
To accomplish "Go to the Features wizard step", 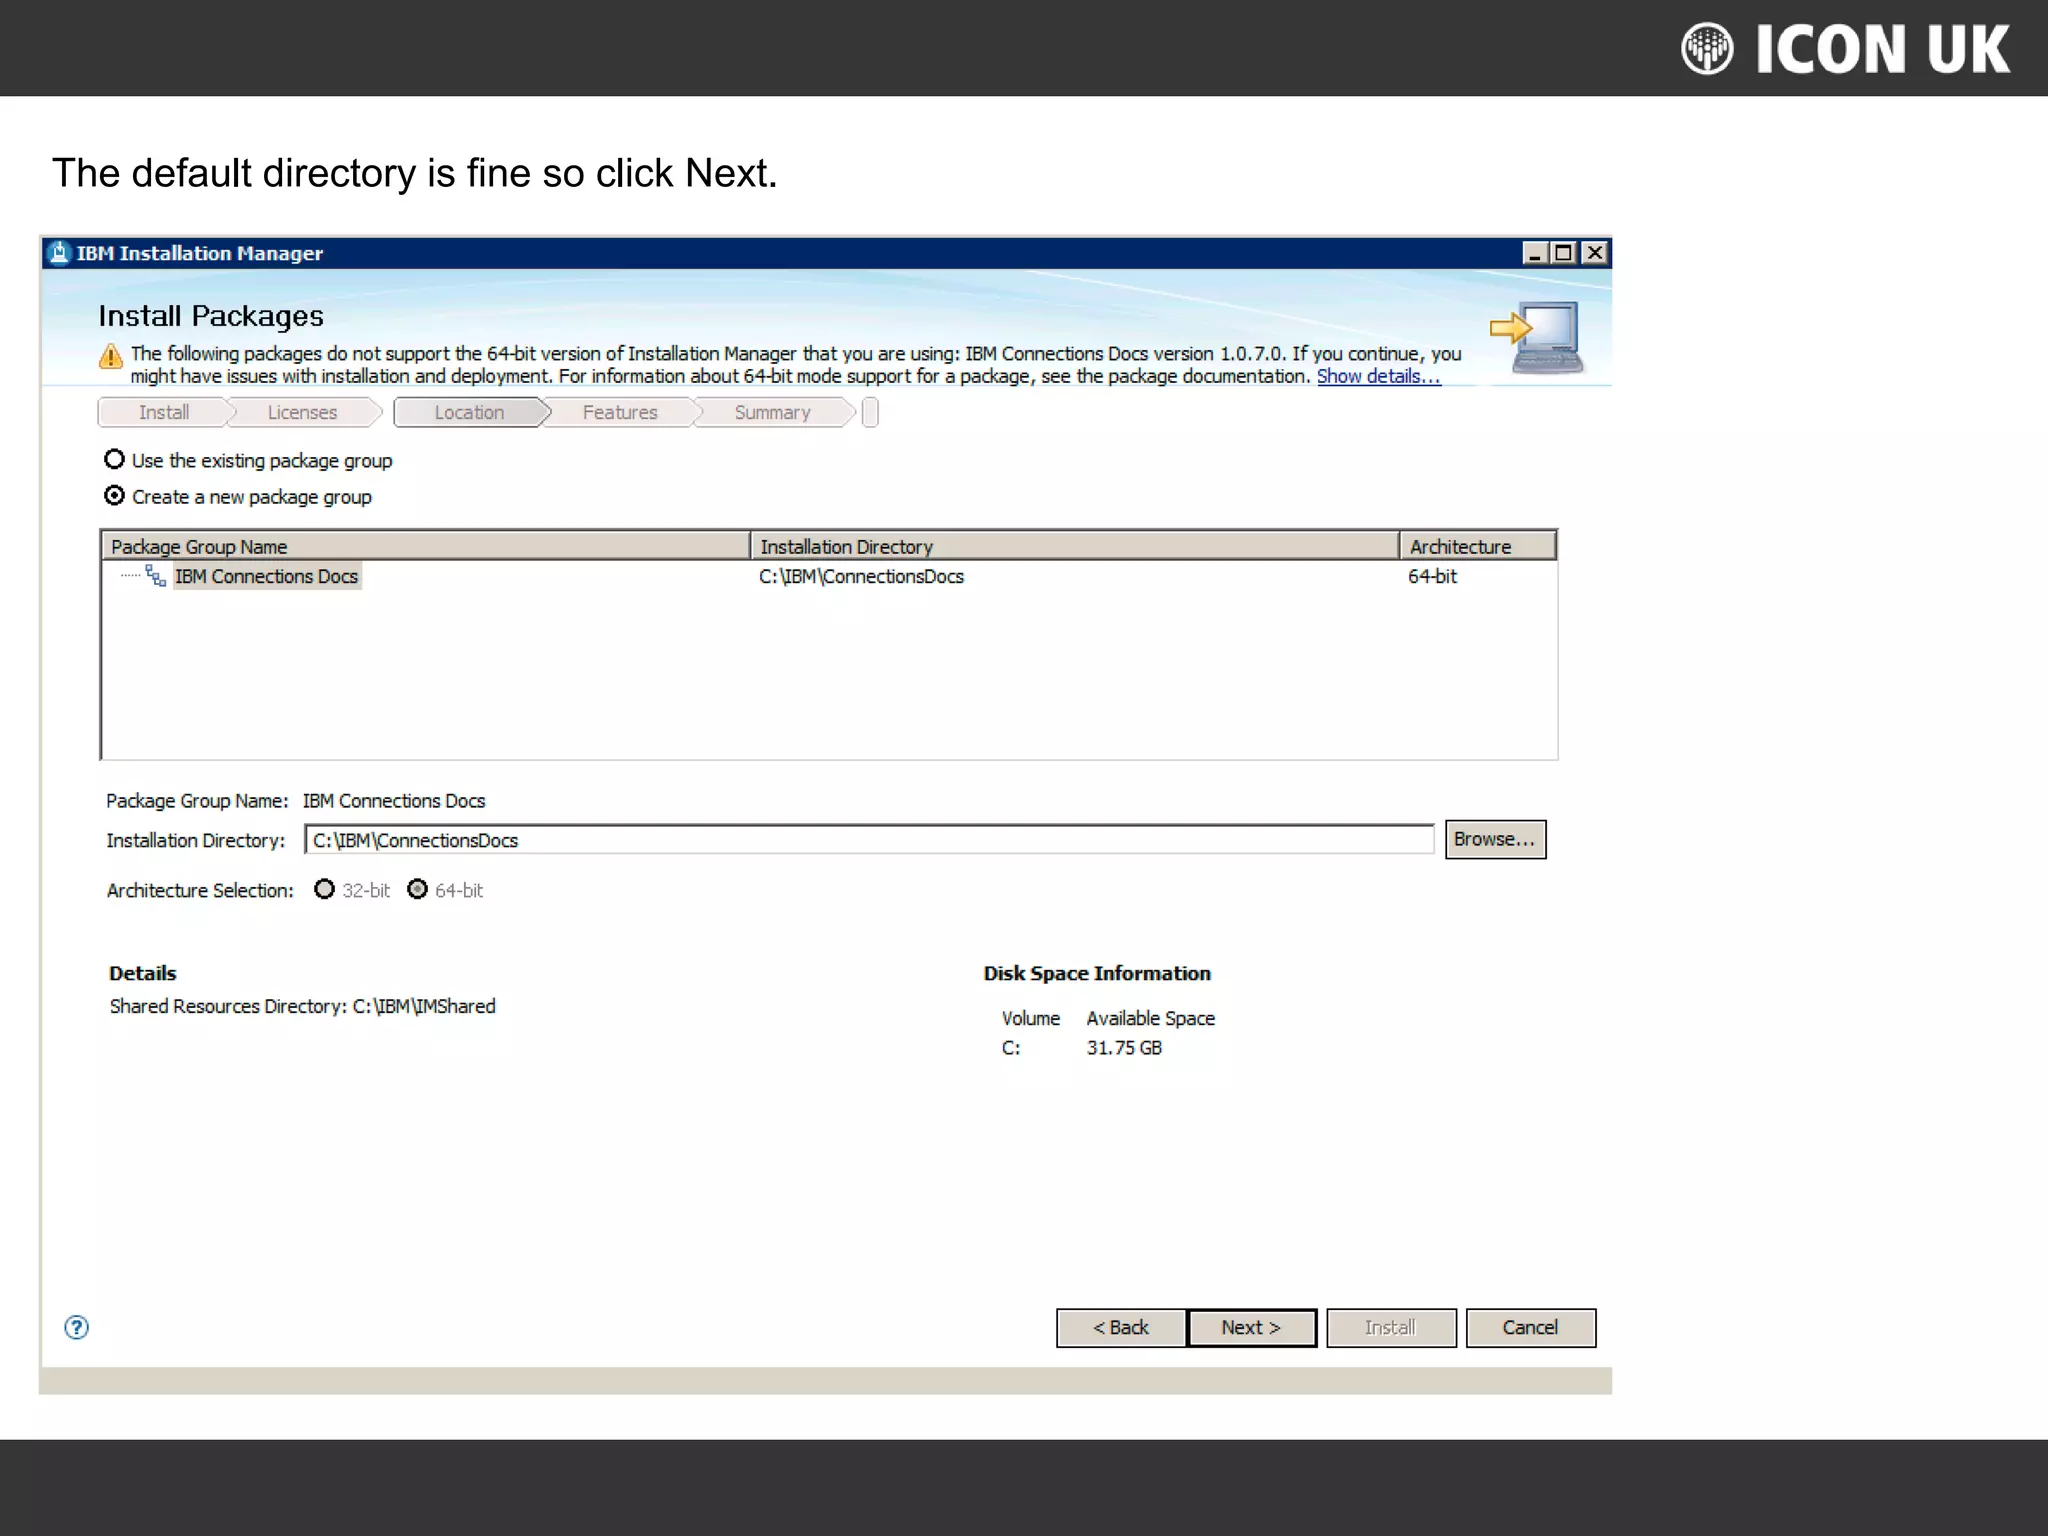I will [x=620, y=412].
